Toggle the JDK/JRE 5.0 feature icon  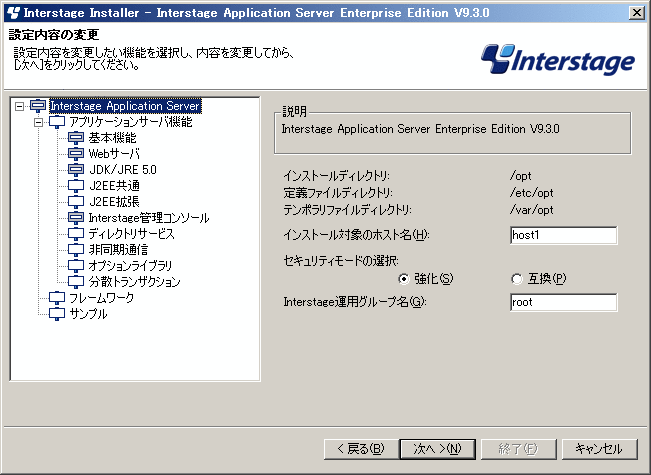pos(76,170)
